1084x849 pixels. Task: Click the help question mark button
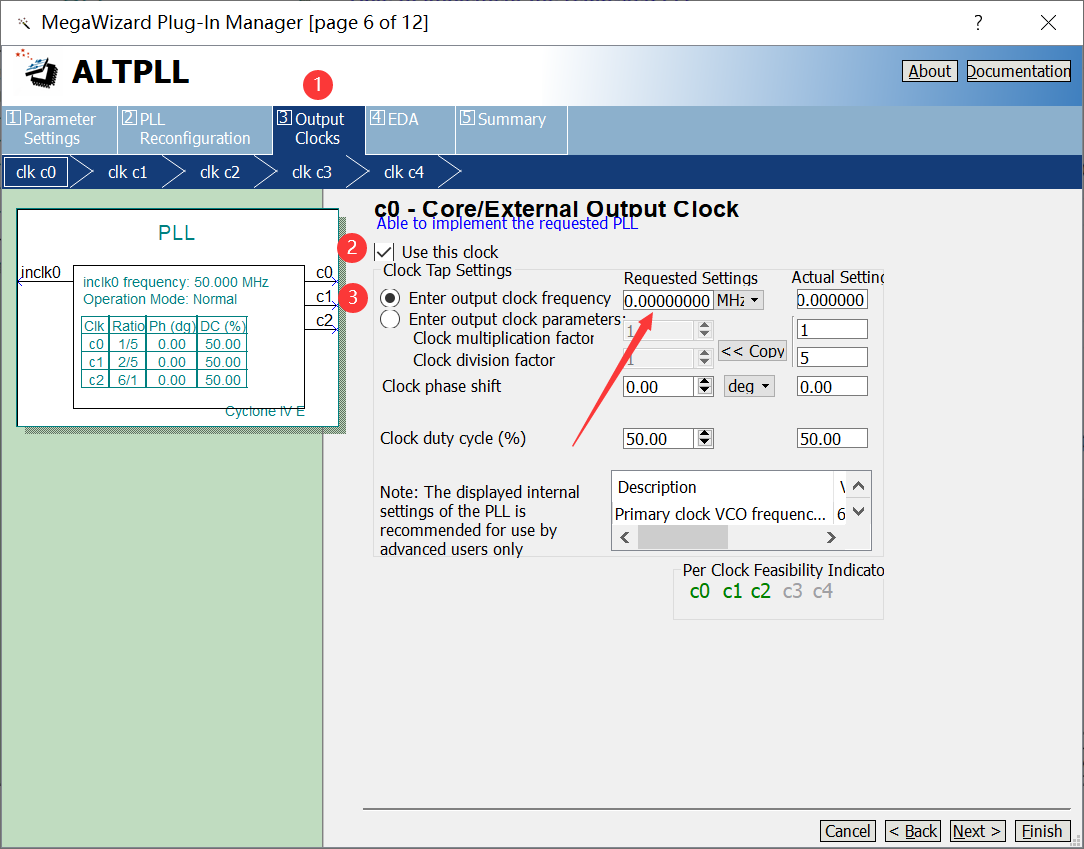point(978,23)
